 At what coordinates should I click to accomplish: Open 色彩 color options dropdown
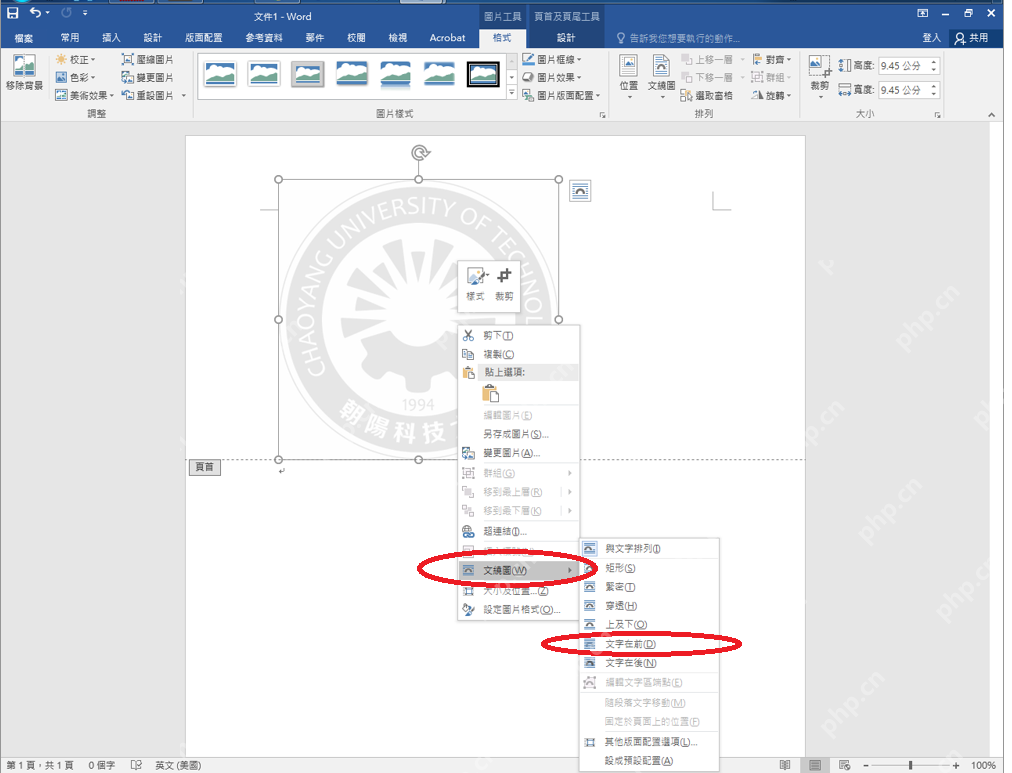76,77
